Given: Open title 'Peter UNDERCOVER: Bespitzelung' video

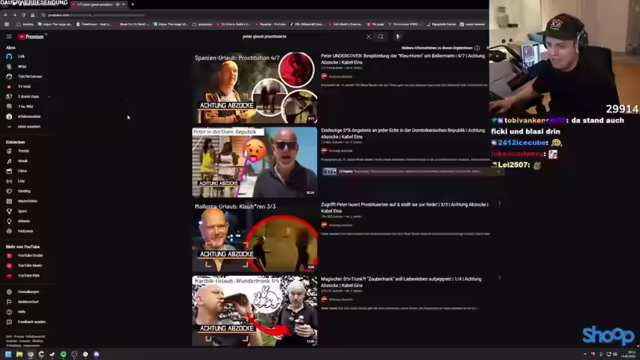Looking at the screenshot, I should 402,59.
